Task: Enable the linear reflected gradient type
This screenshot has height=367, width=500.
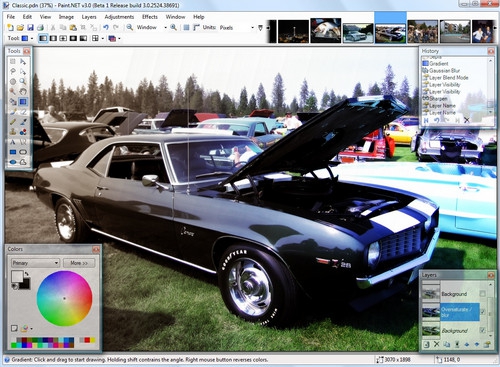Action: pyautogui.click(x=53, y=38)
